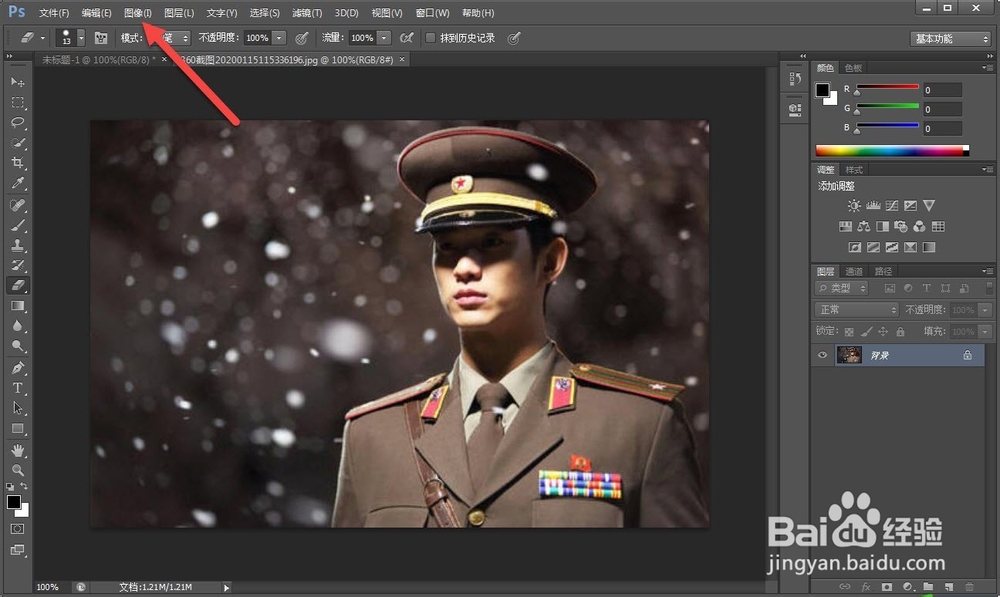Toggle lock all

(900, 332)
